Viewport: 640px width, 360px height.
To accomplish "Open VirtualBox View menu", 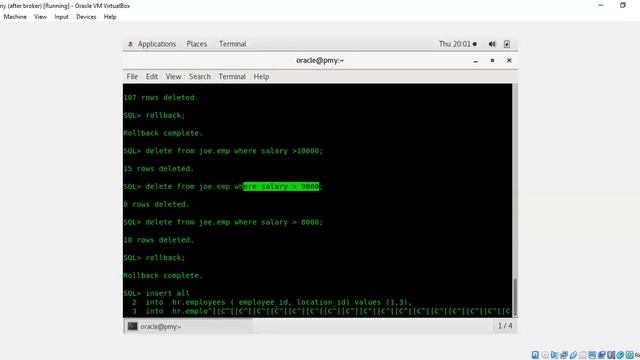I will 40,17.
